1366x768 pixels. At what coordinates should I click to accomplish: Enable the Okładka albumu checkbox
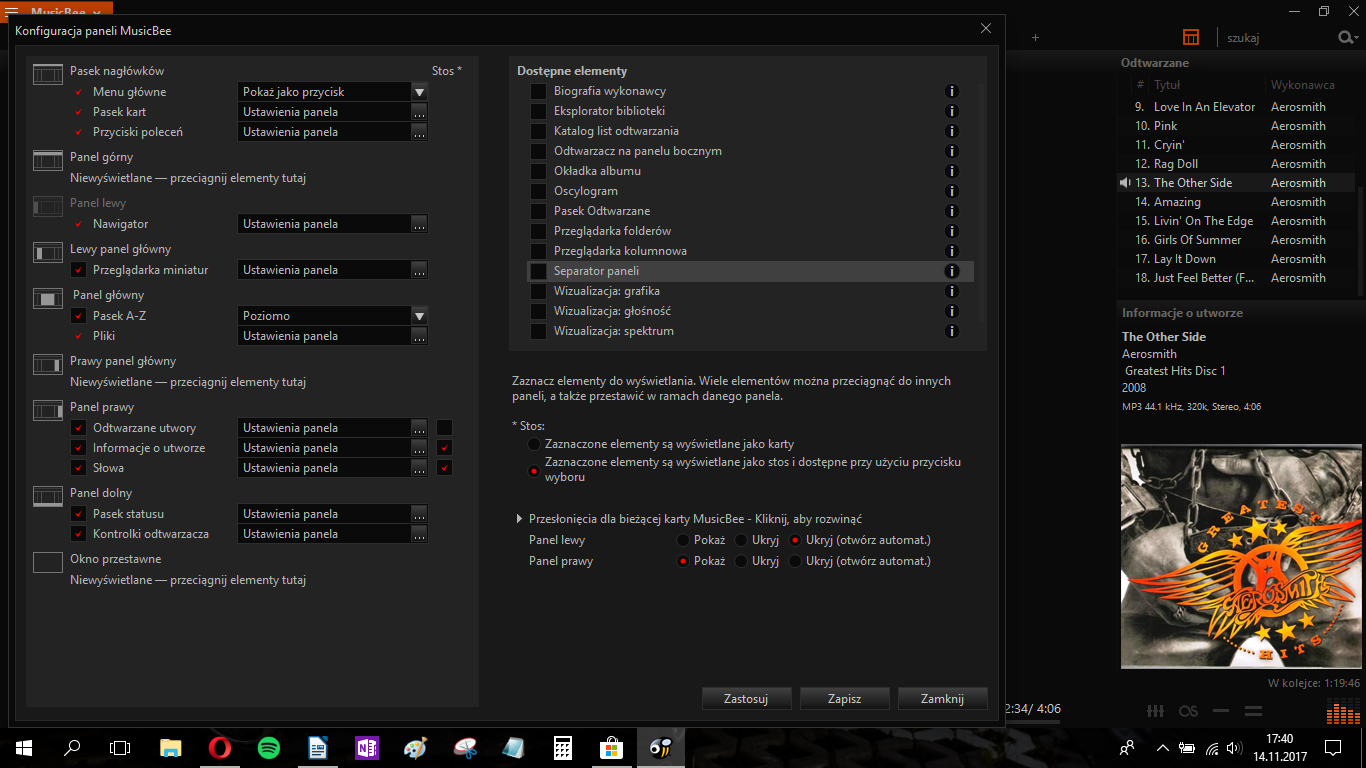(538, 171)
